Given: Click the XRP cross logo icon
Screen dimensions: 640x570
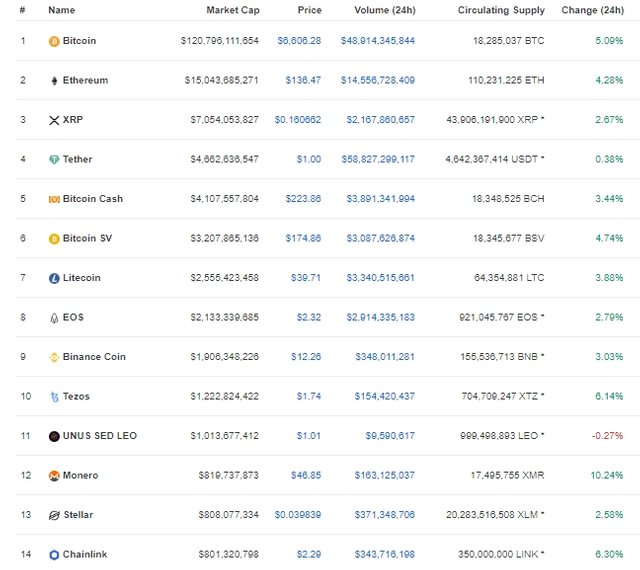Looking at the screenshot, I should pyautogui.click(x=54, y=120).
